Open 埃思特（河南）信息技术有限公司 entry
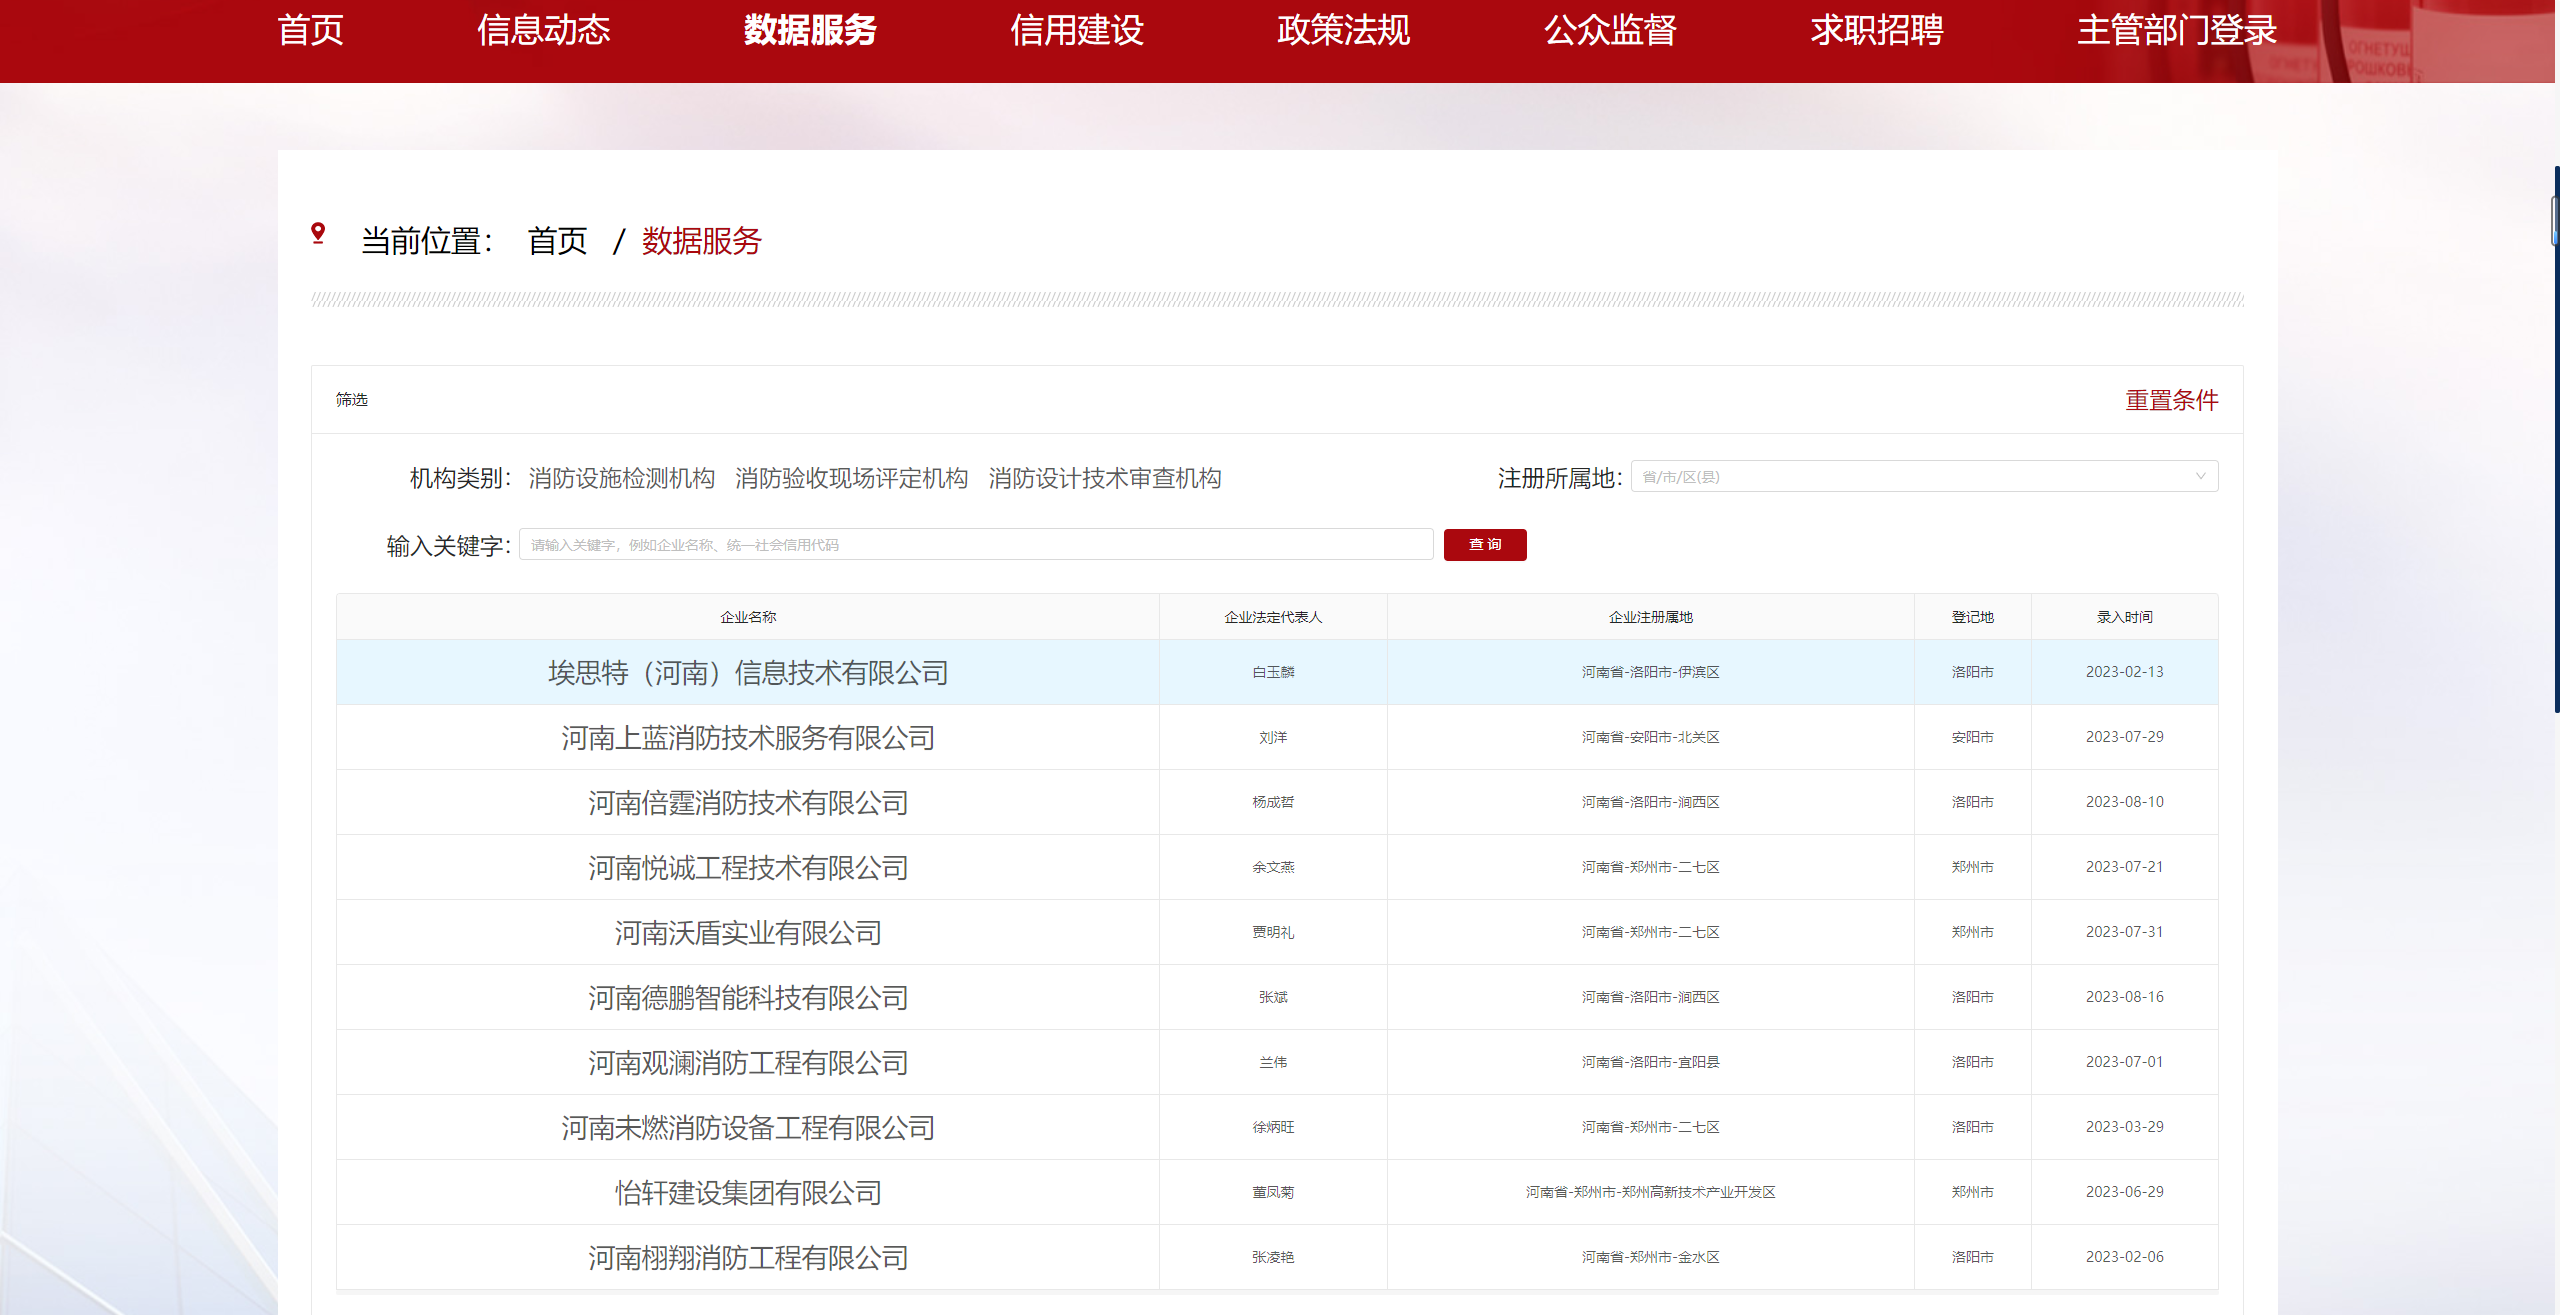This screenshot has width=2560, height=1315. click(x=748, y=673)
